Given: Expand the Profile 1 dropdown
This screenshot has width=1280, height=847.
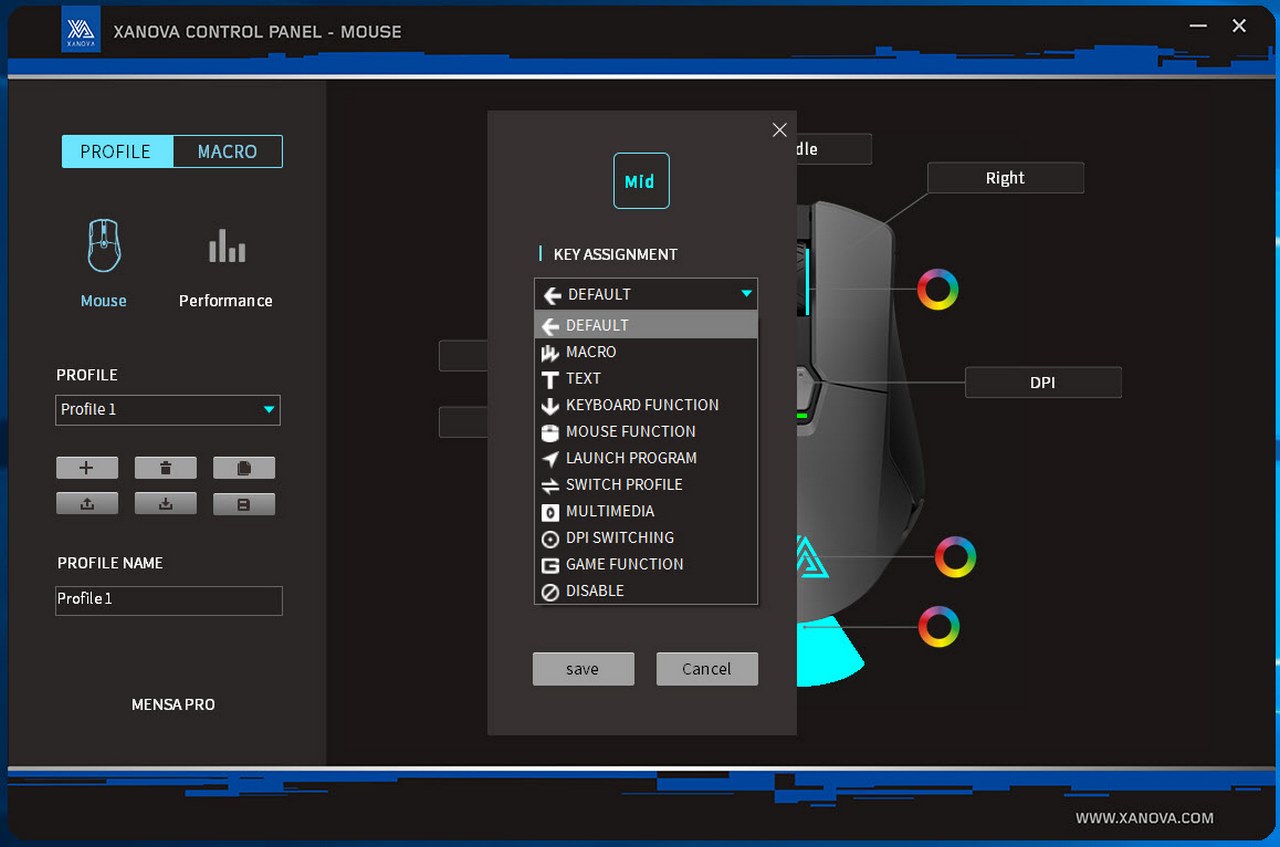Looking at the screenshot, I should click(x=168, y=410).
